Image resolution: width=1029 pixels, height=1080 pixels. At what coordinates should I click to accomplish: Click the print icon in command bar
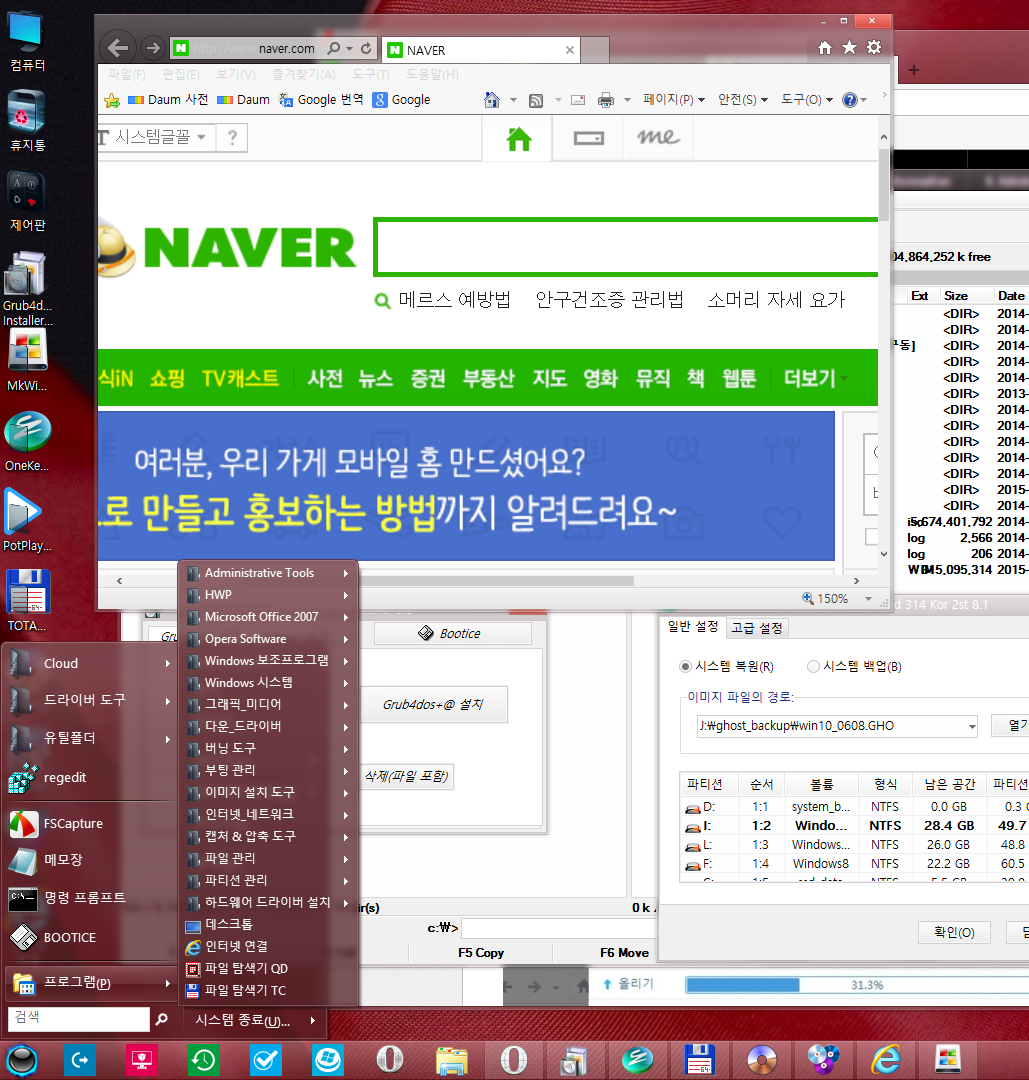605,101
